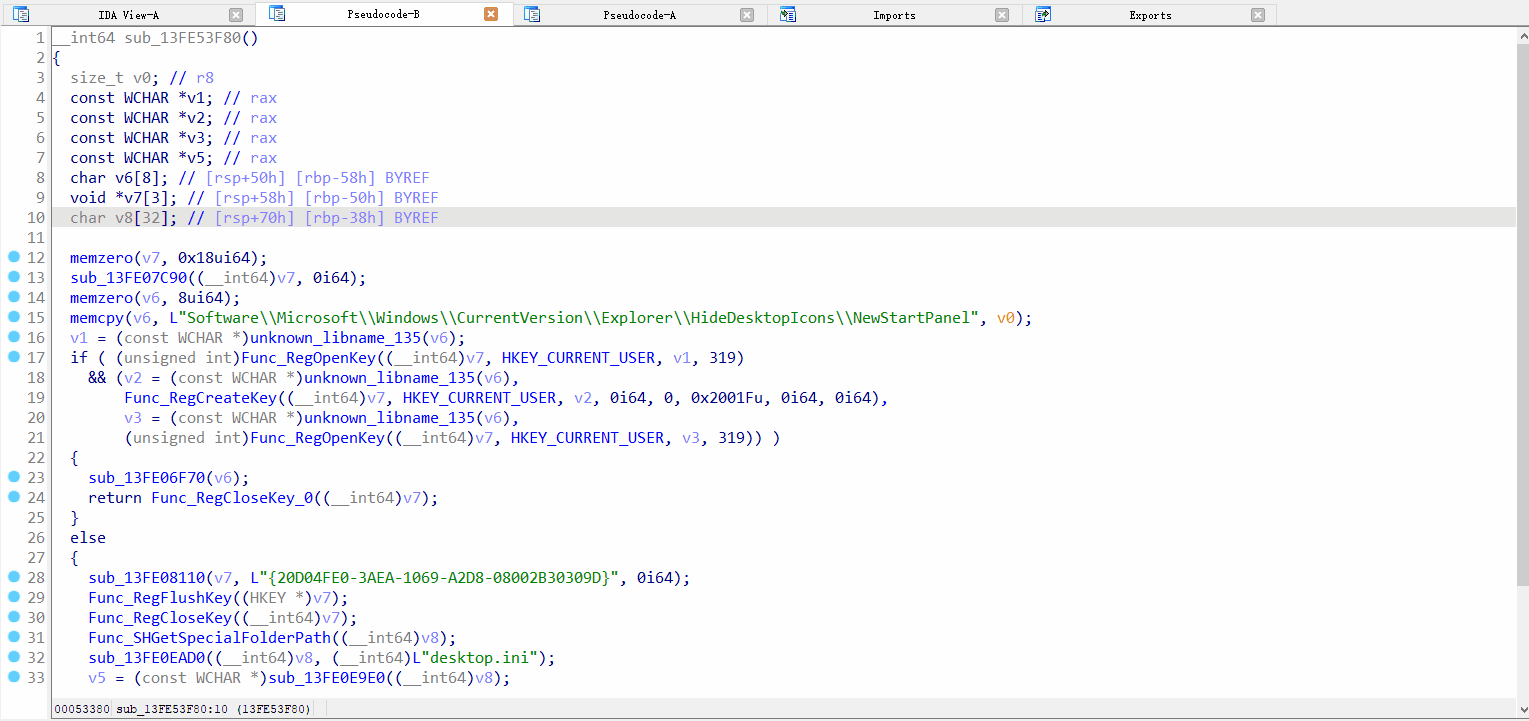The width and height of the screenshot is (1529, 721).
Task: Close the Imports tab
Action: point(1002,14)
